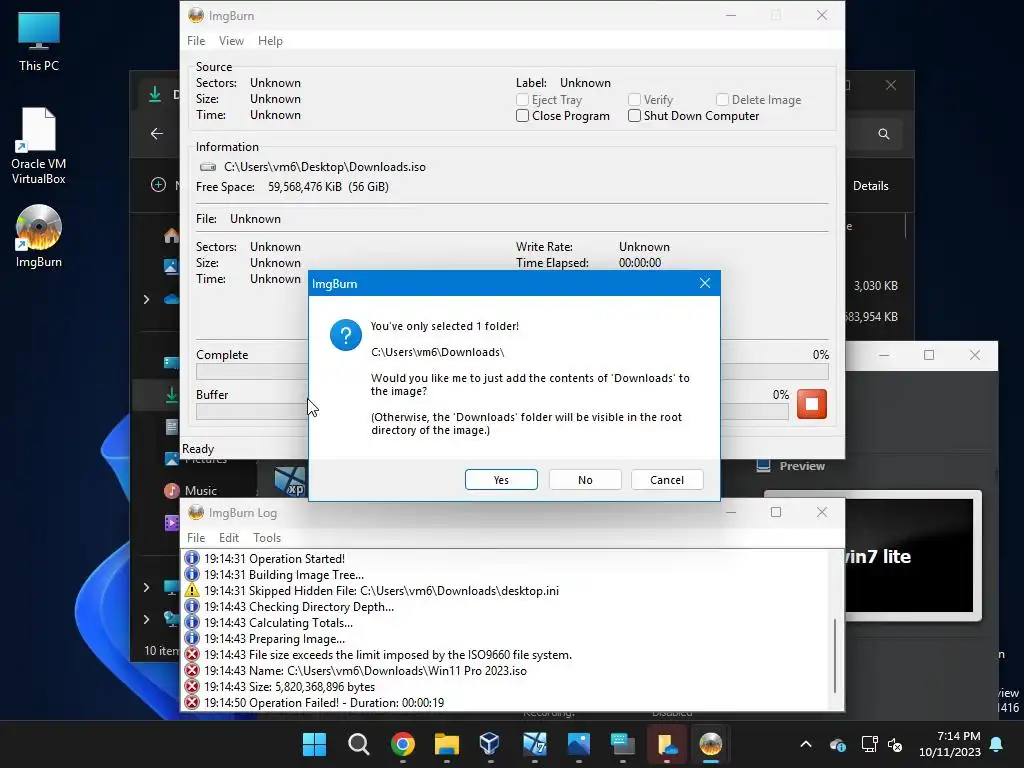This screenshot has width=1024, height=768.
Task: Click the network tray icon
Action: click(869, 744)
